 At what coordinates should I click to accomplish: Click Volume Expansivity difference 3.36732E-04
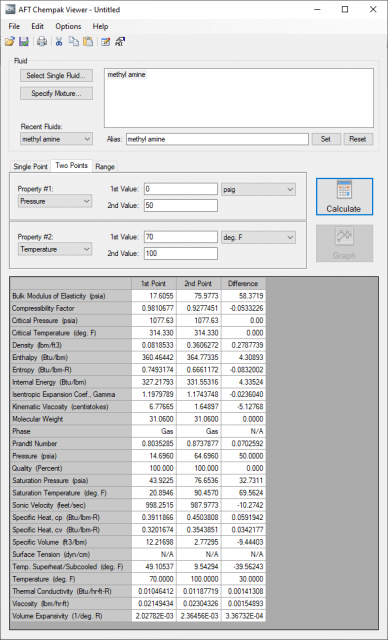tap(244, 616)
